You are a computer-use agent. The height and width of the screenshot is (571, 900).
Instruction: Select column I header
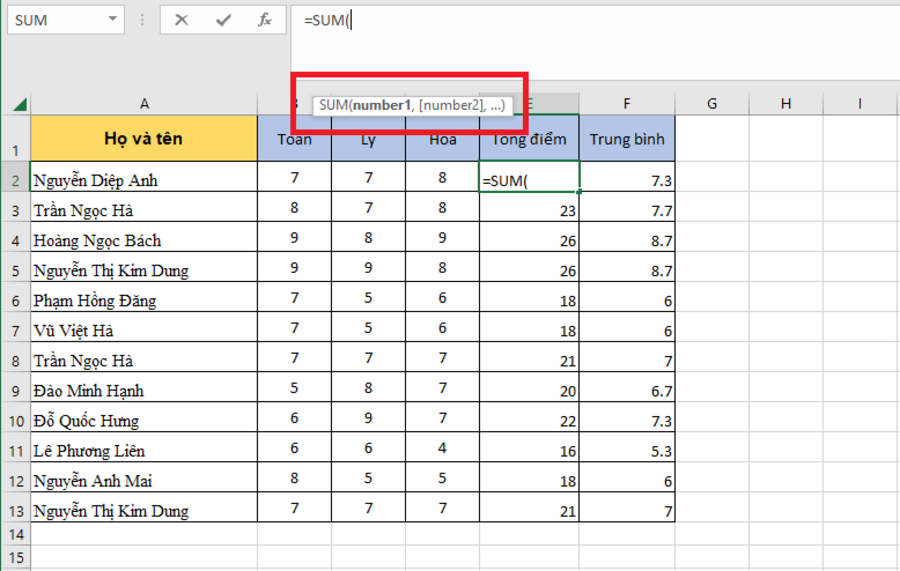coord(860,104)
